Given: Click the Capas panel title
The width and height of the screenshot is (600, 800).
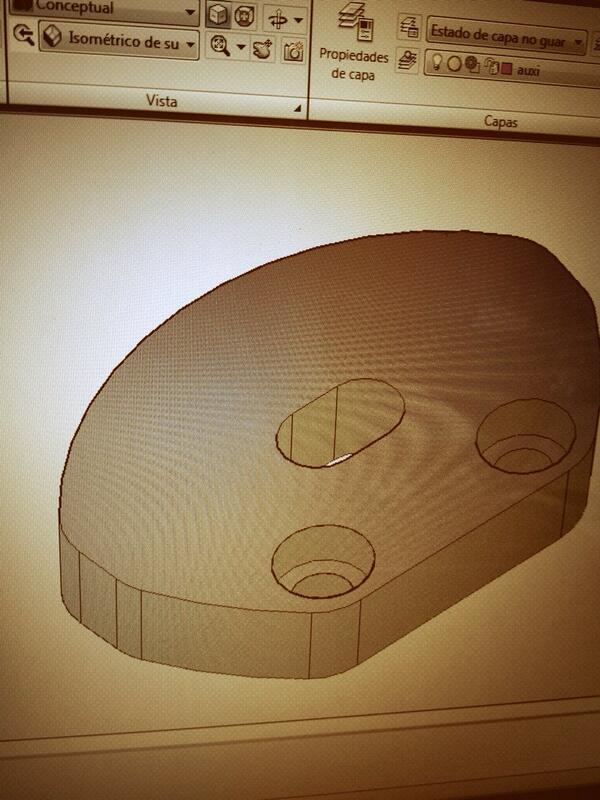Looking at the screenshot, I should (500, 122).
